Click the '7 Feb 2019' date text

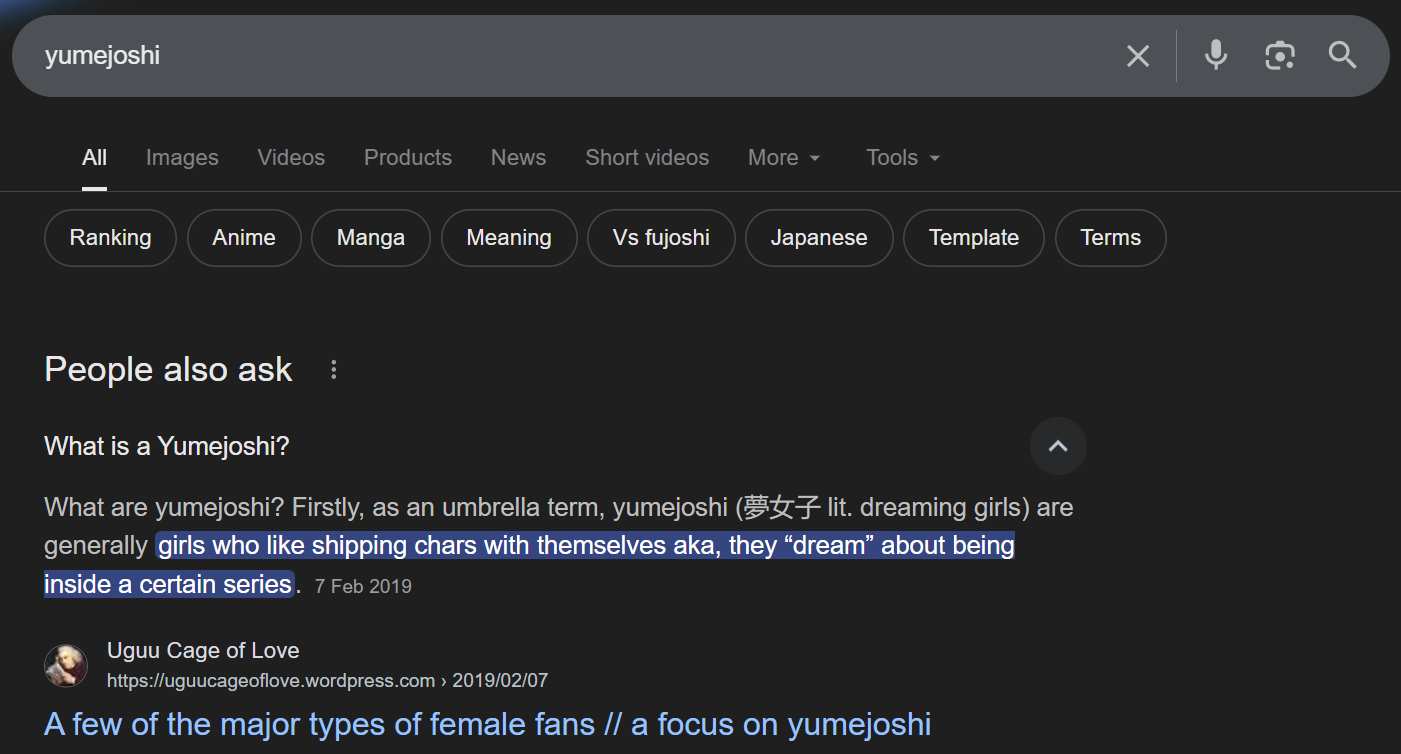(x=363, y=586)
